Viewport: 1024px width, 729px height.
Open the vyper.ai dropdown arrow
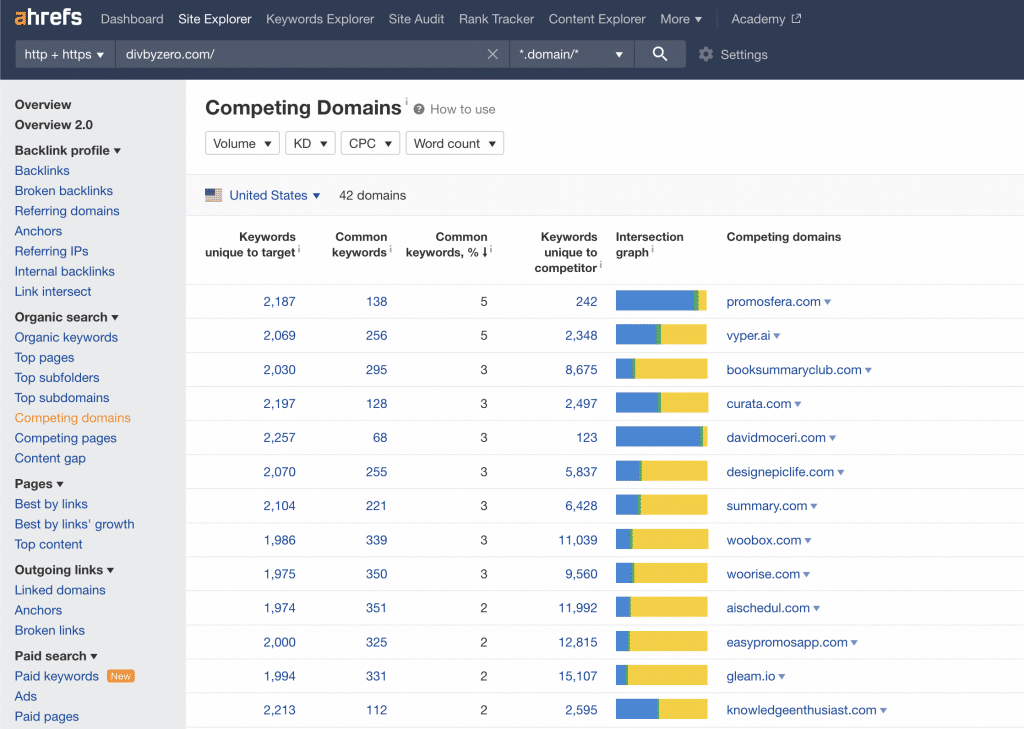776,336
